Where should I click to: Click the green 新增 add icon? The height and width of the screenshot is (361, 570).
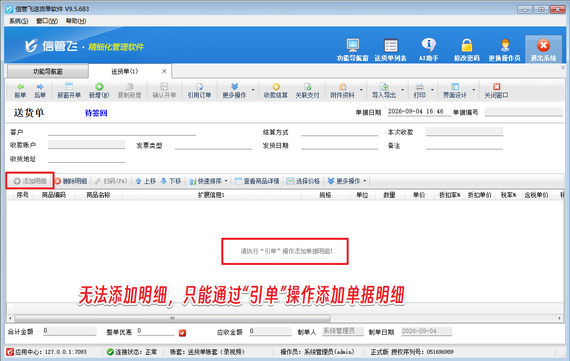click(x=99, y=90)
